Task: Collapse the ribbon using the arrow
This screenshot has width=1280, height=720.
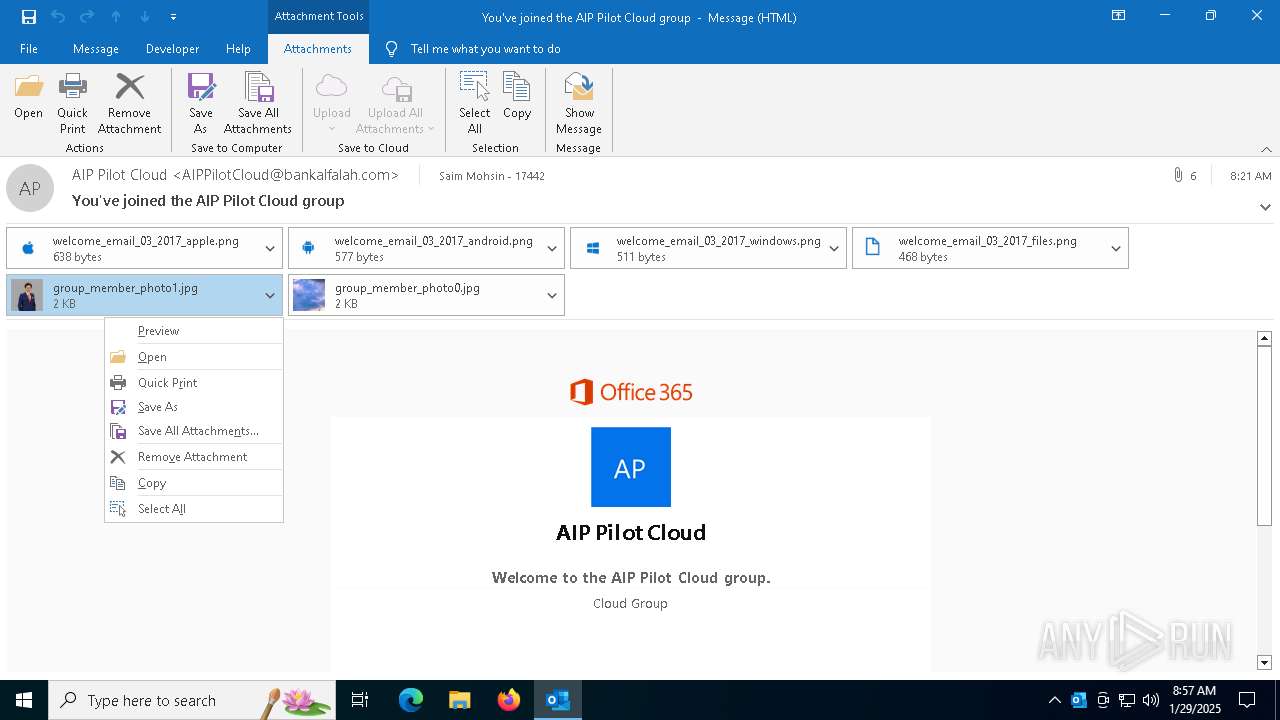Action: click(x=1266, y=149)
